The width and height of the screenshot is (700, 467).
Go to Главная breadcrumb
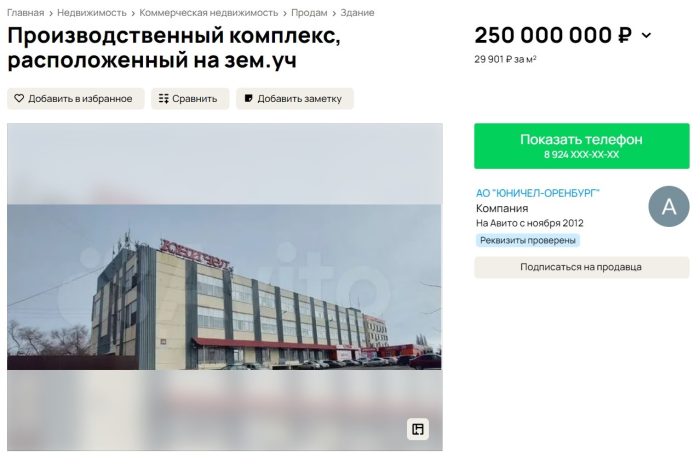click(x=25, y=13)
